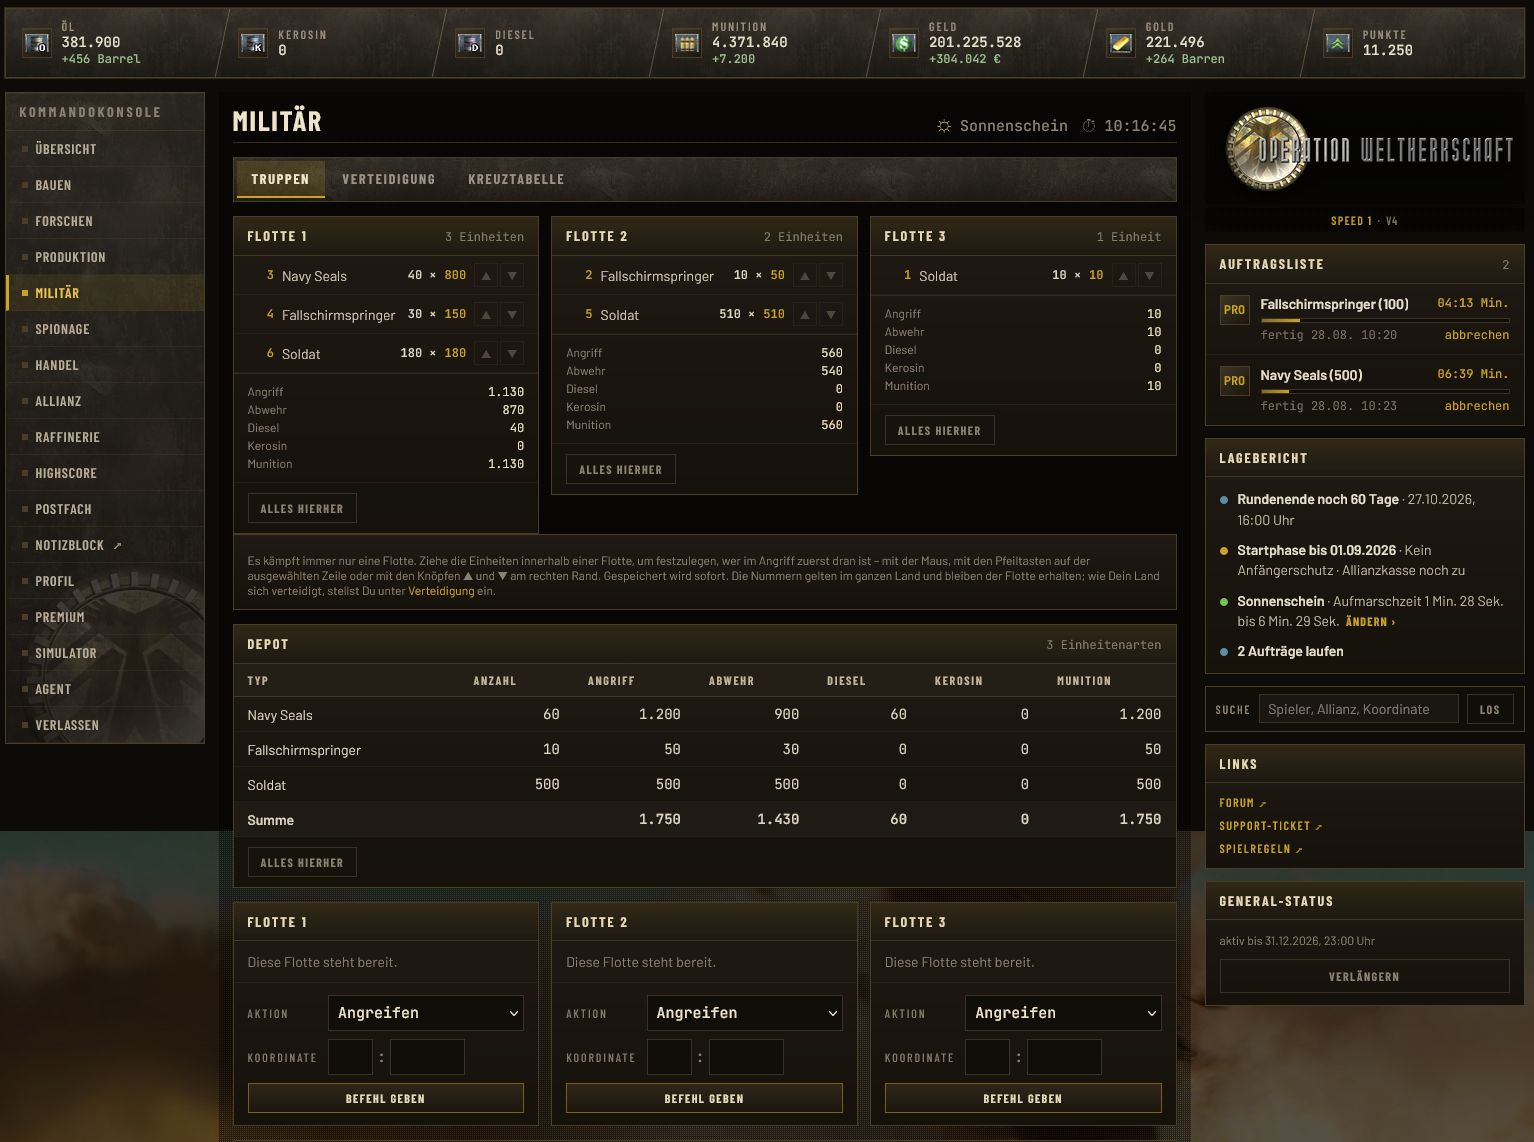
Task: Click the Ändern link in Lagebericht
Action: [x=1370, y=622]
